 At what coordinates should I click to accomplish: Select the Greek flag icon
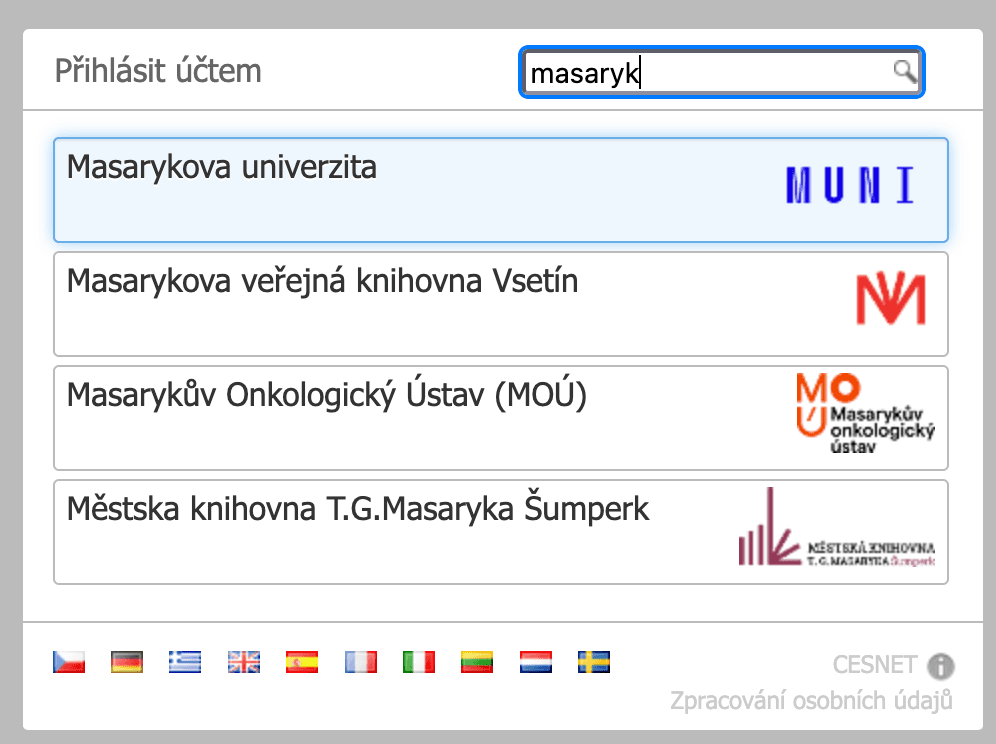pos(184,661)
